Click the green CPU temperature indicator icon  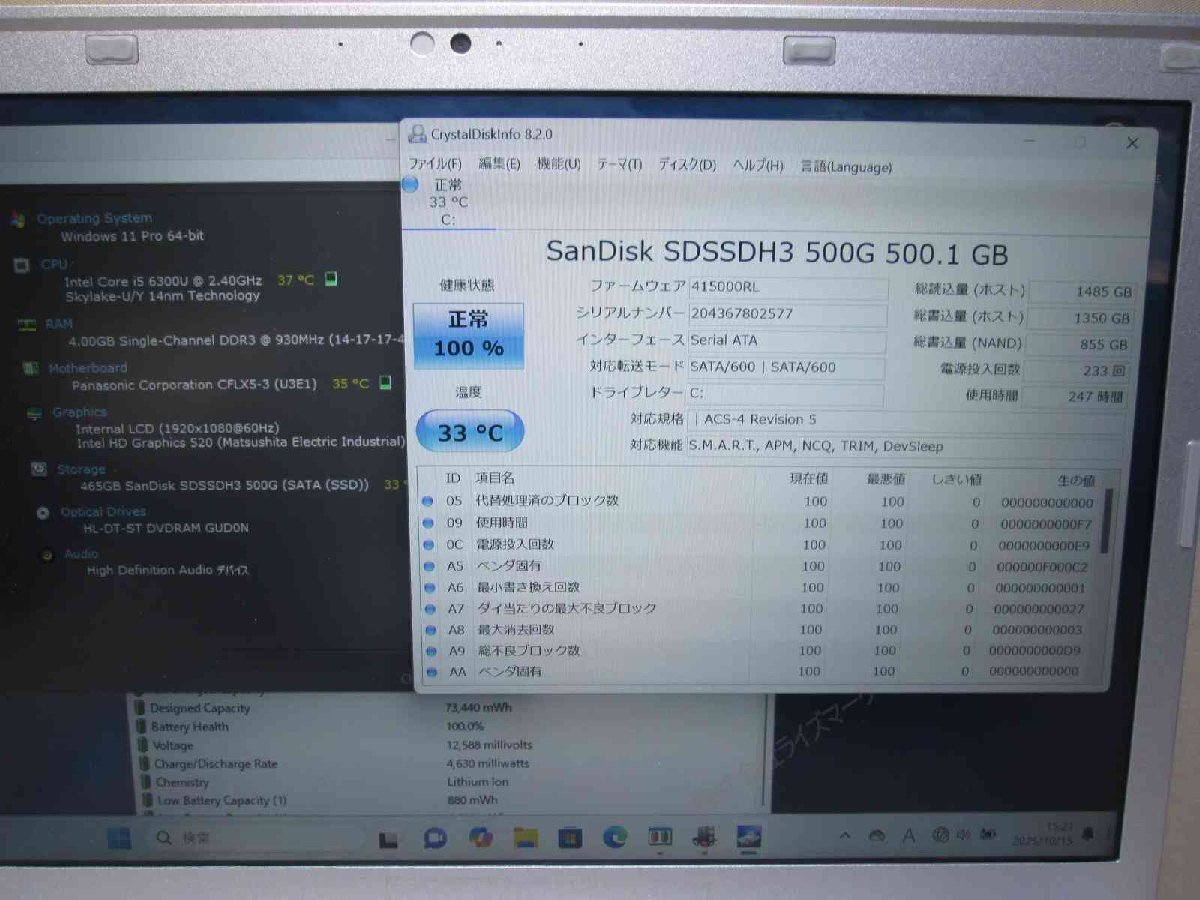(x=330, y=279)
